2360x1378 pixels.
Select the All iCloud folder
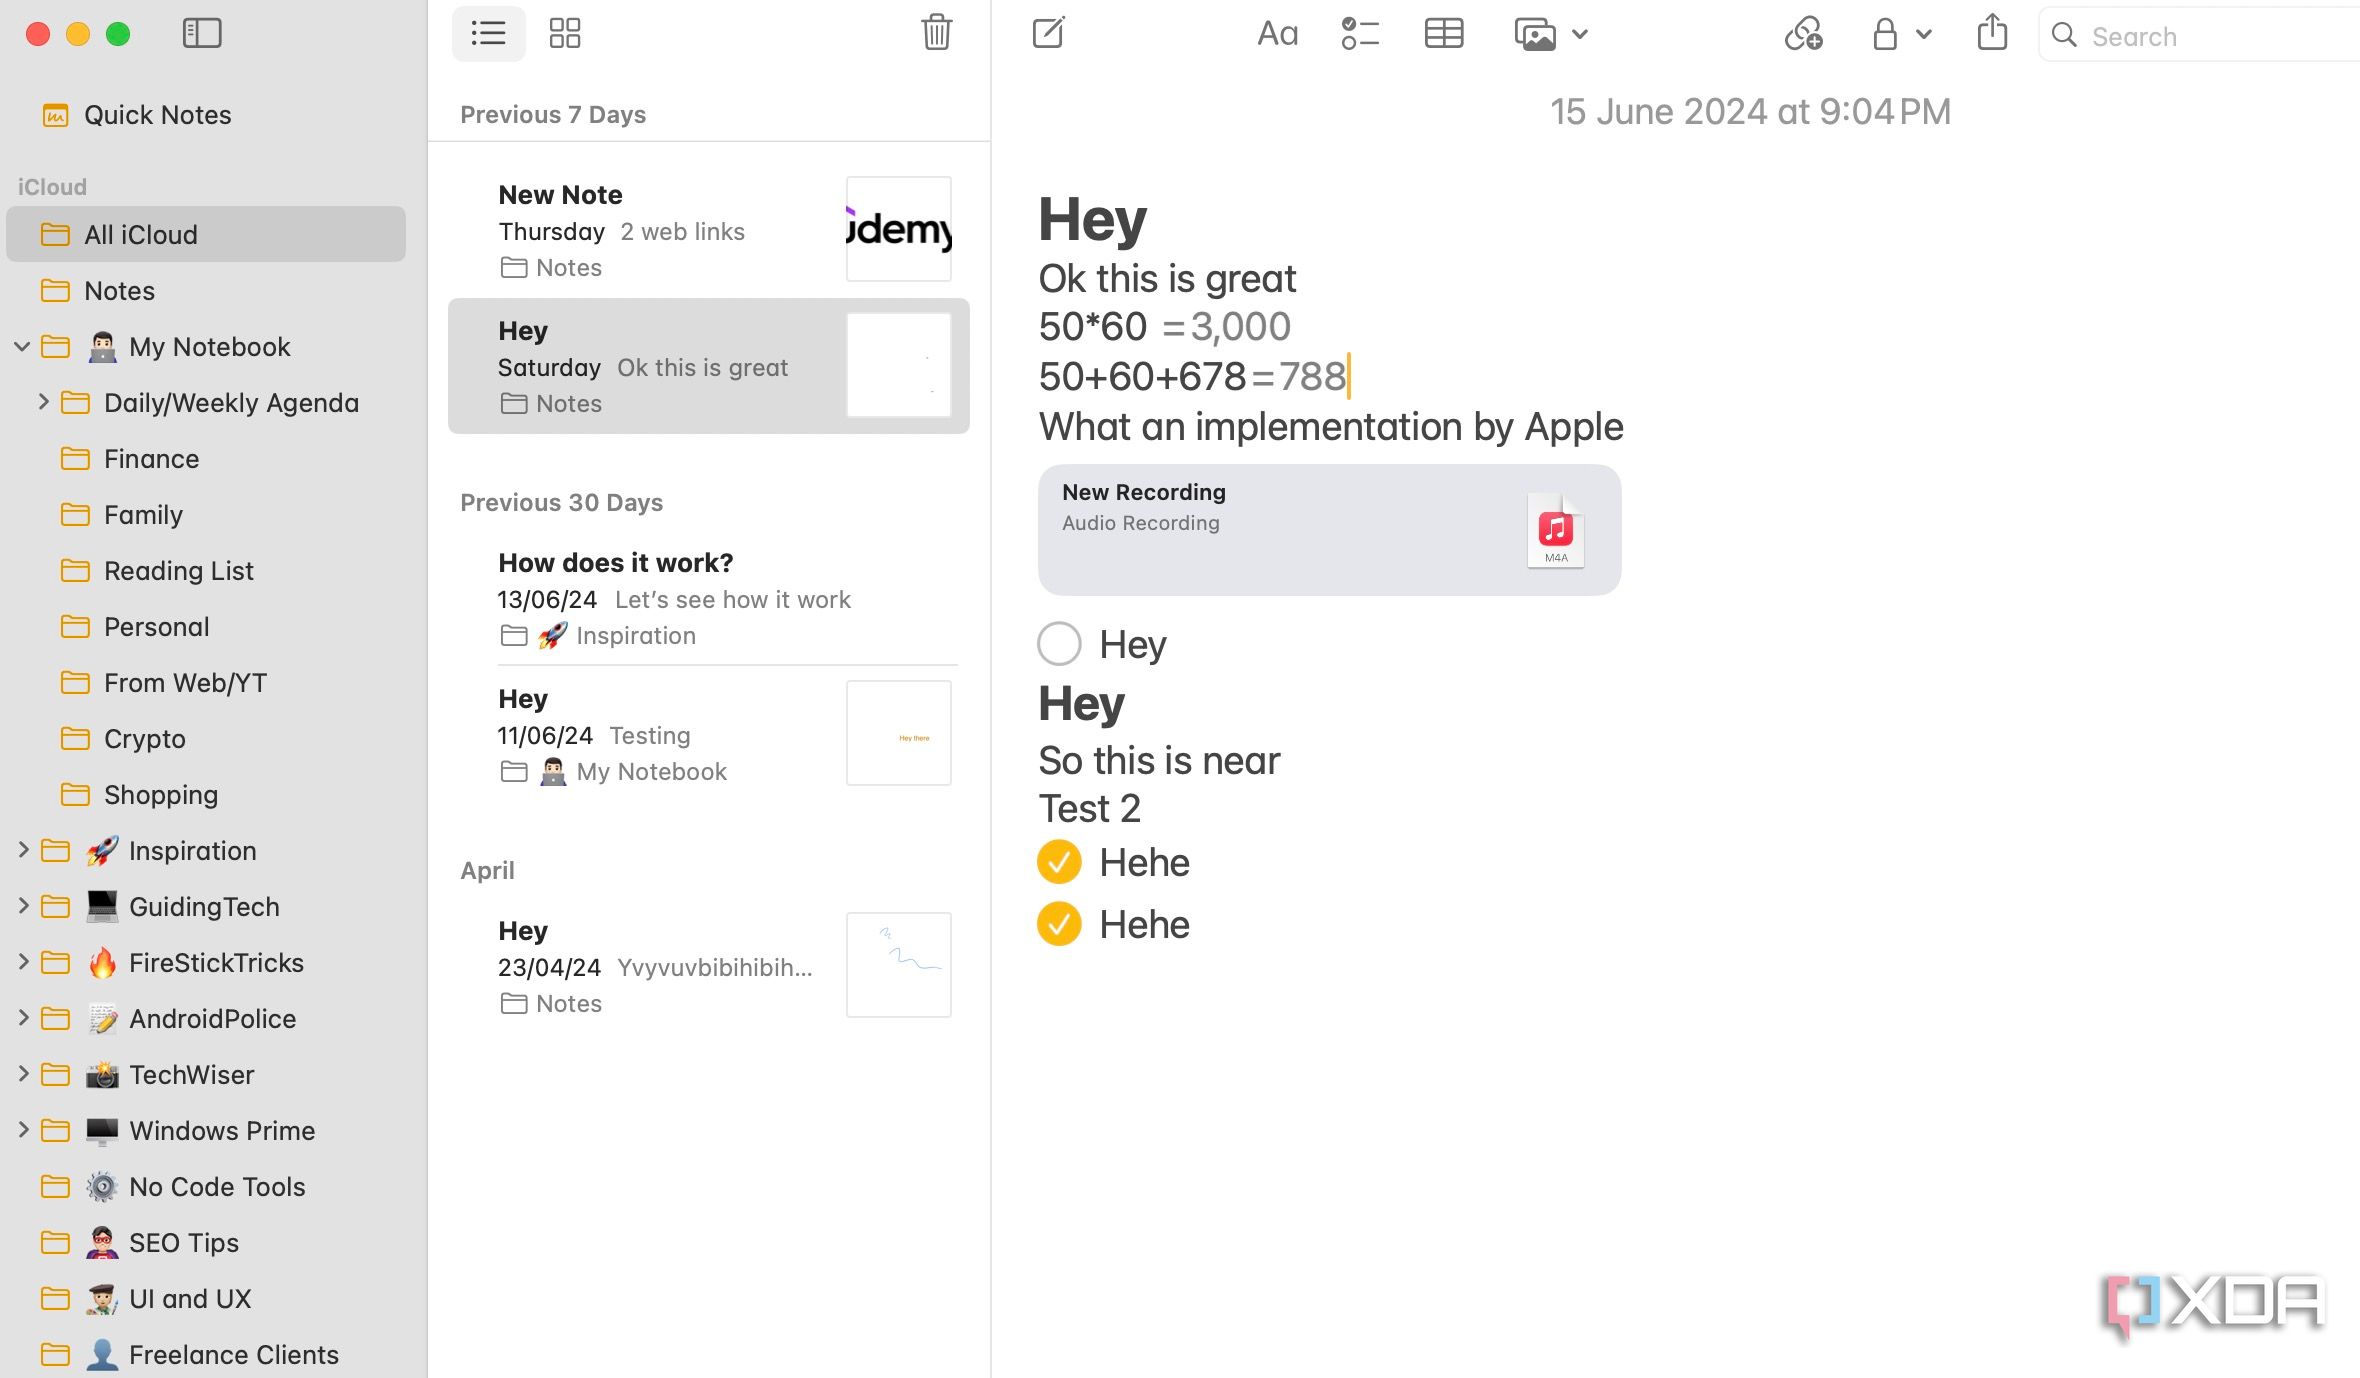coord(206,234)
